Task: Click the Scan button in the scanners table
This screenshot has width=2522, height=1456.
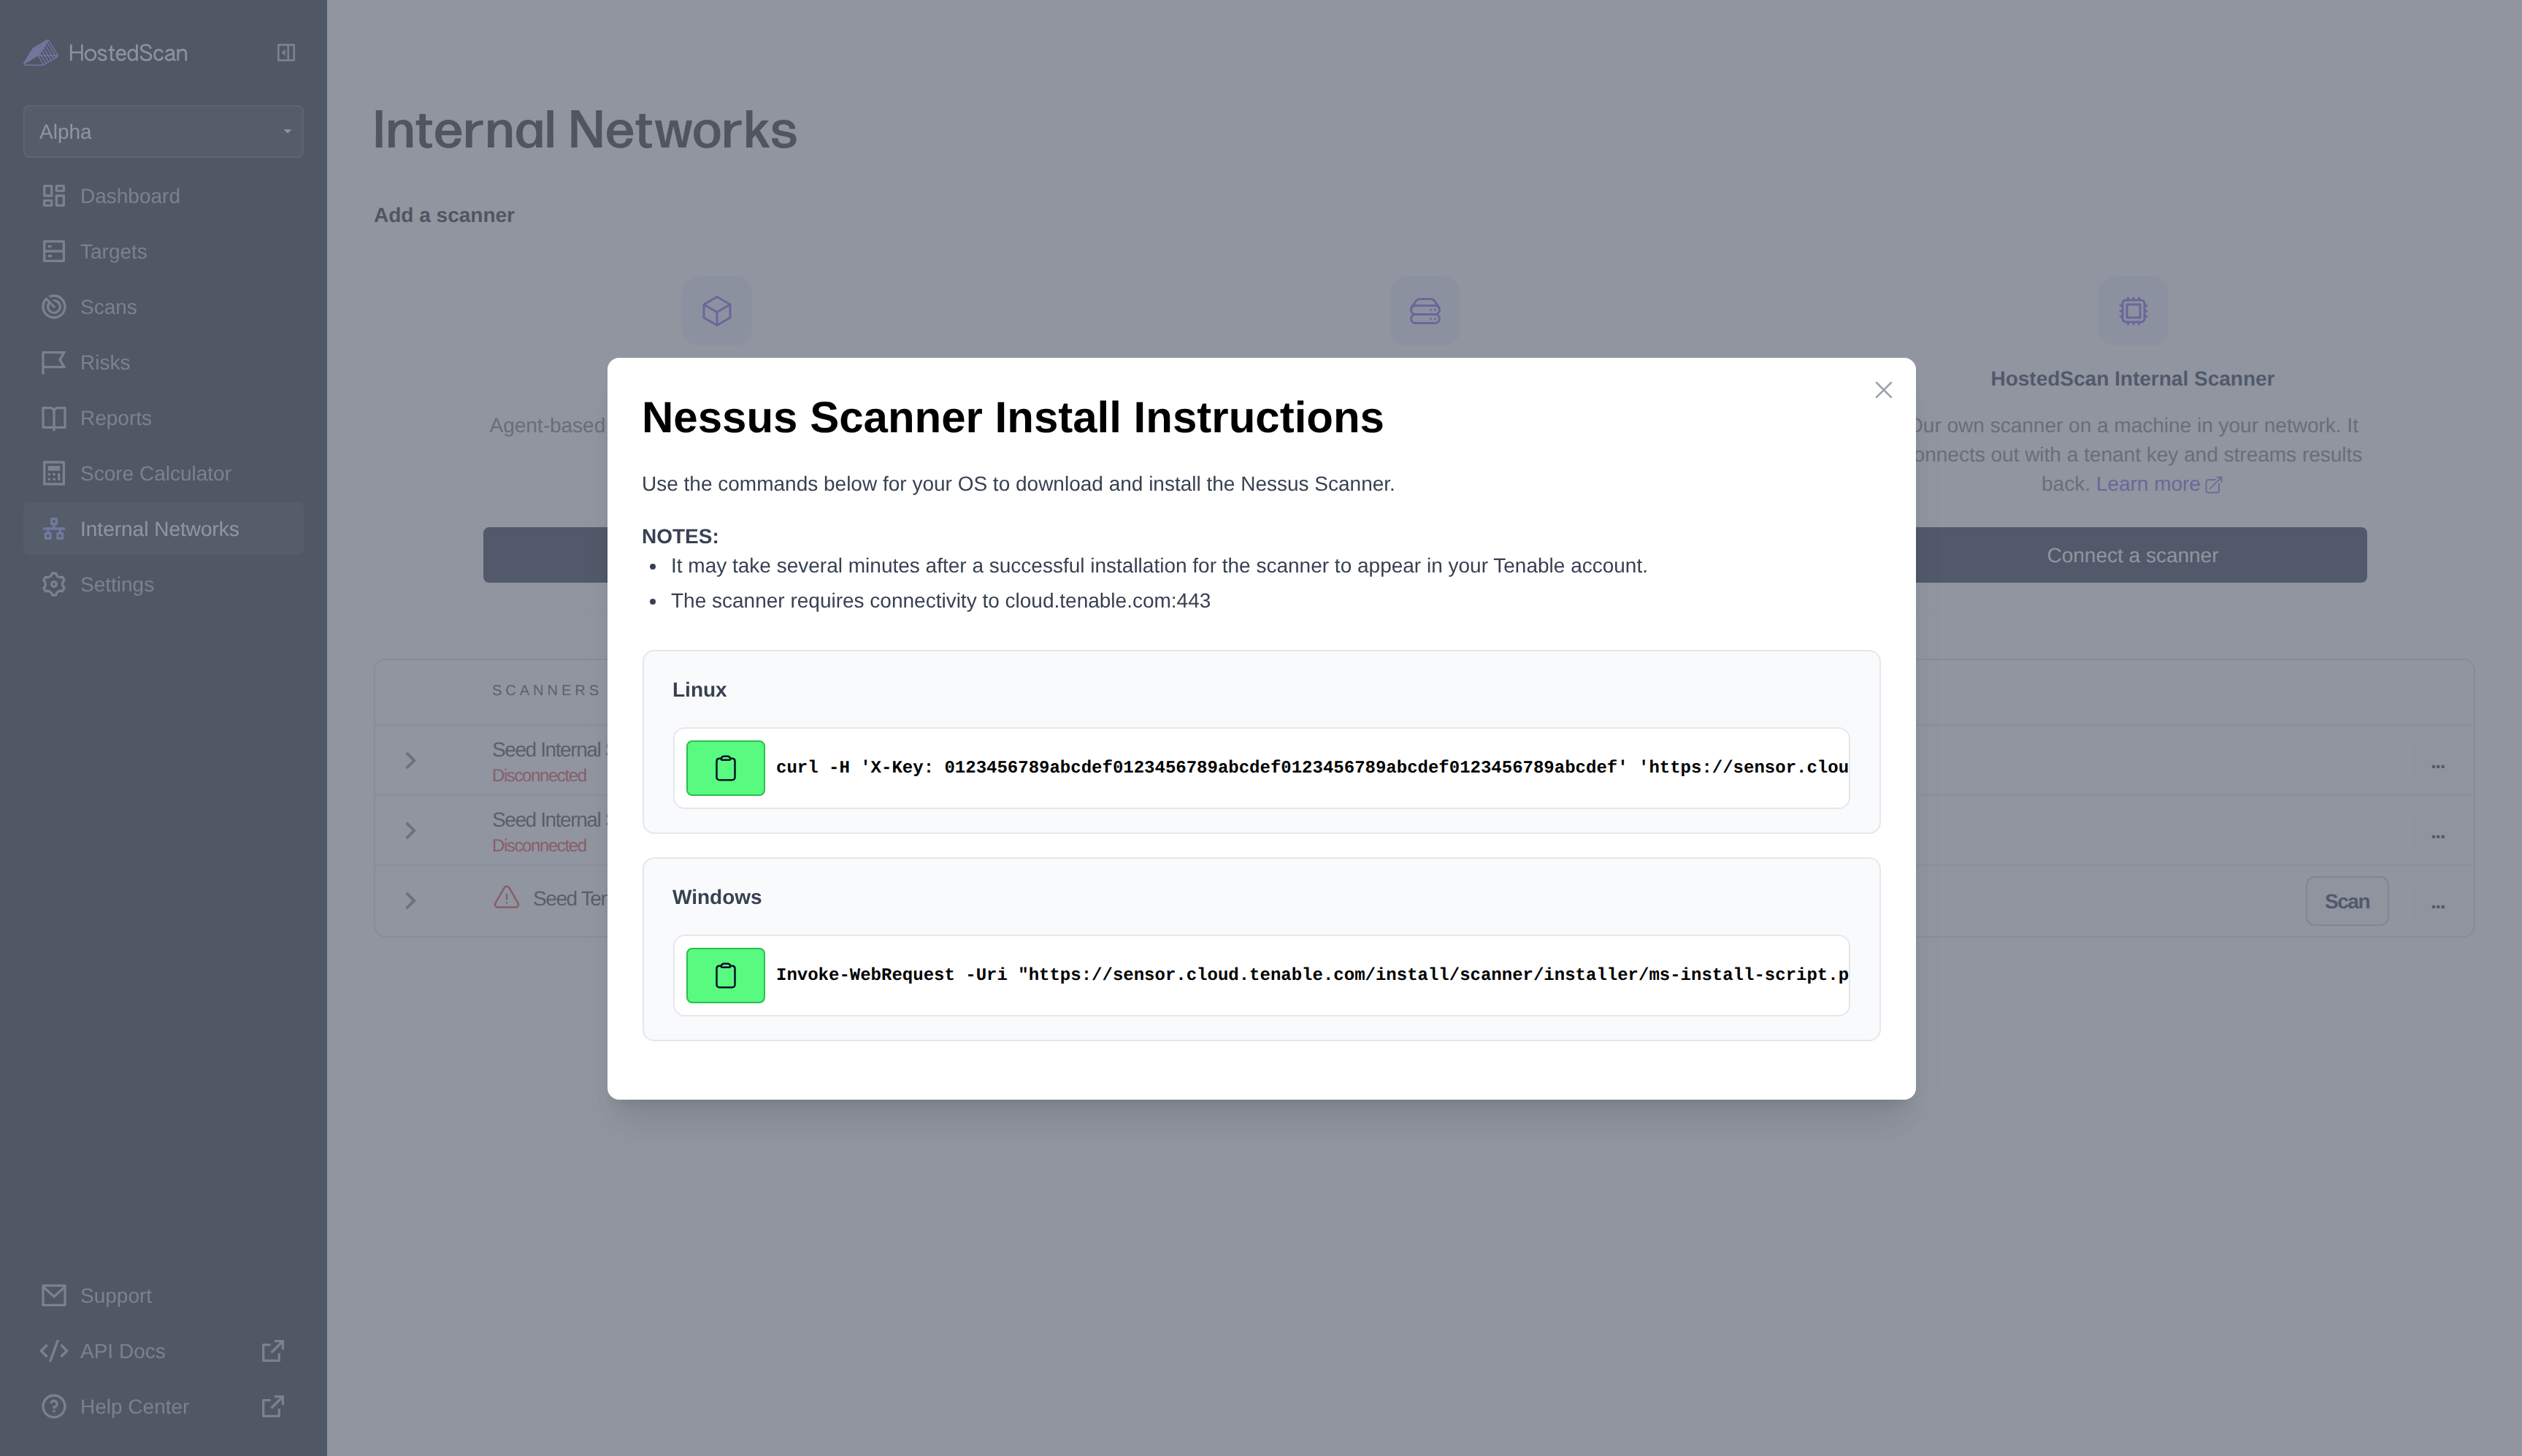Action: point(2346,901)
